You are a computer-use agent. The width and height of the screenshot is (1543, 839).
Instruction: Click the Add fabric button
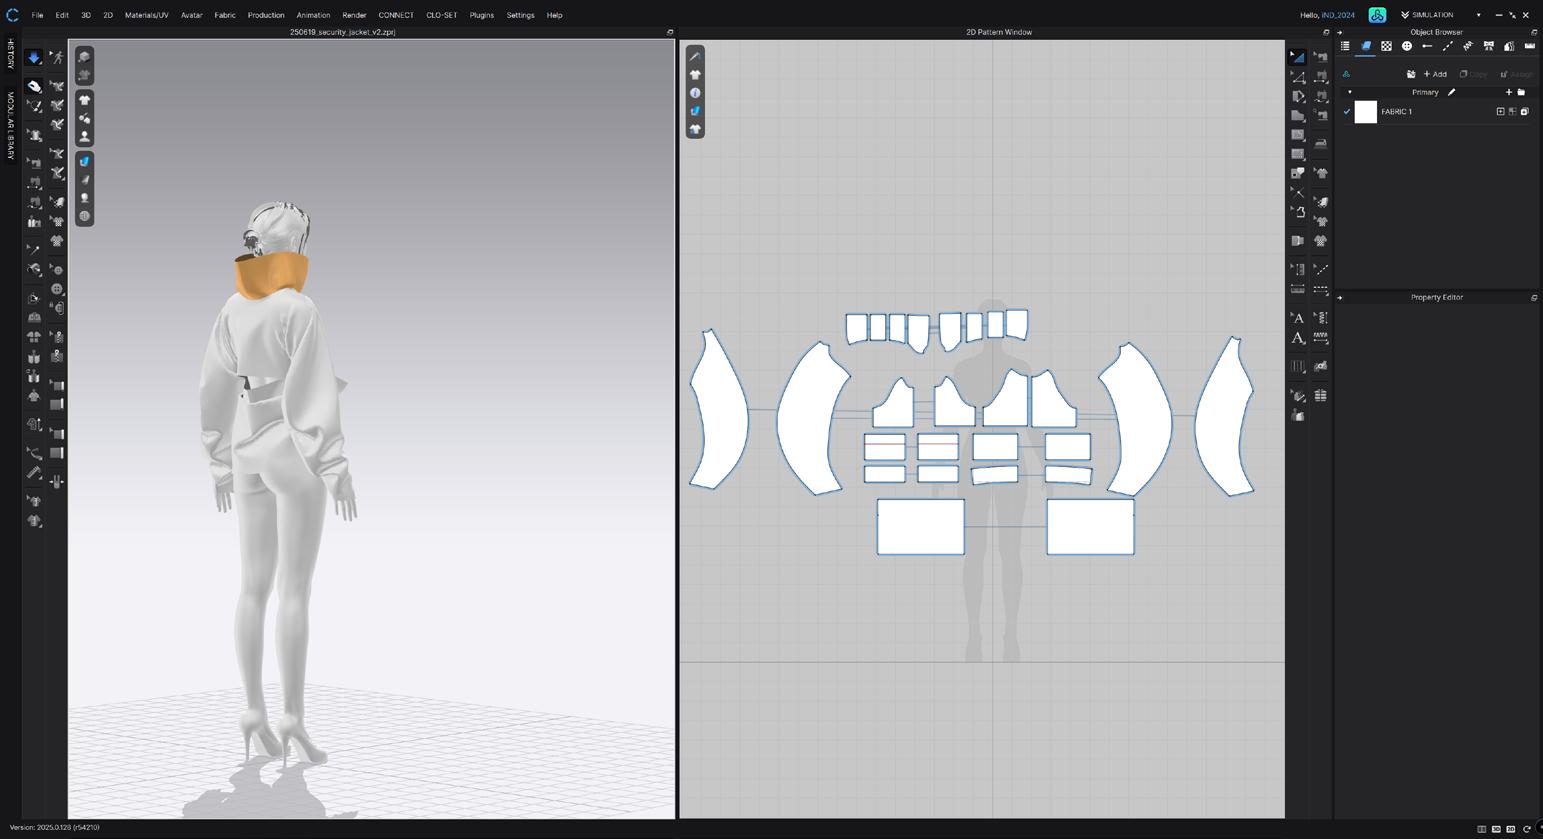click(x=1435, y=74)
